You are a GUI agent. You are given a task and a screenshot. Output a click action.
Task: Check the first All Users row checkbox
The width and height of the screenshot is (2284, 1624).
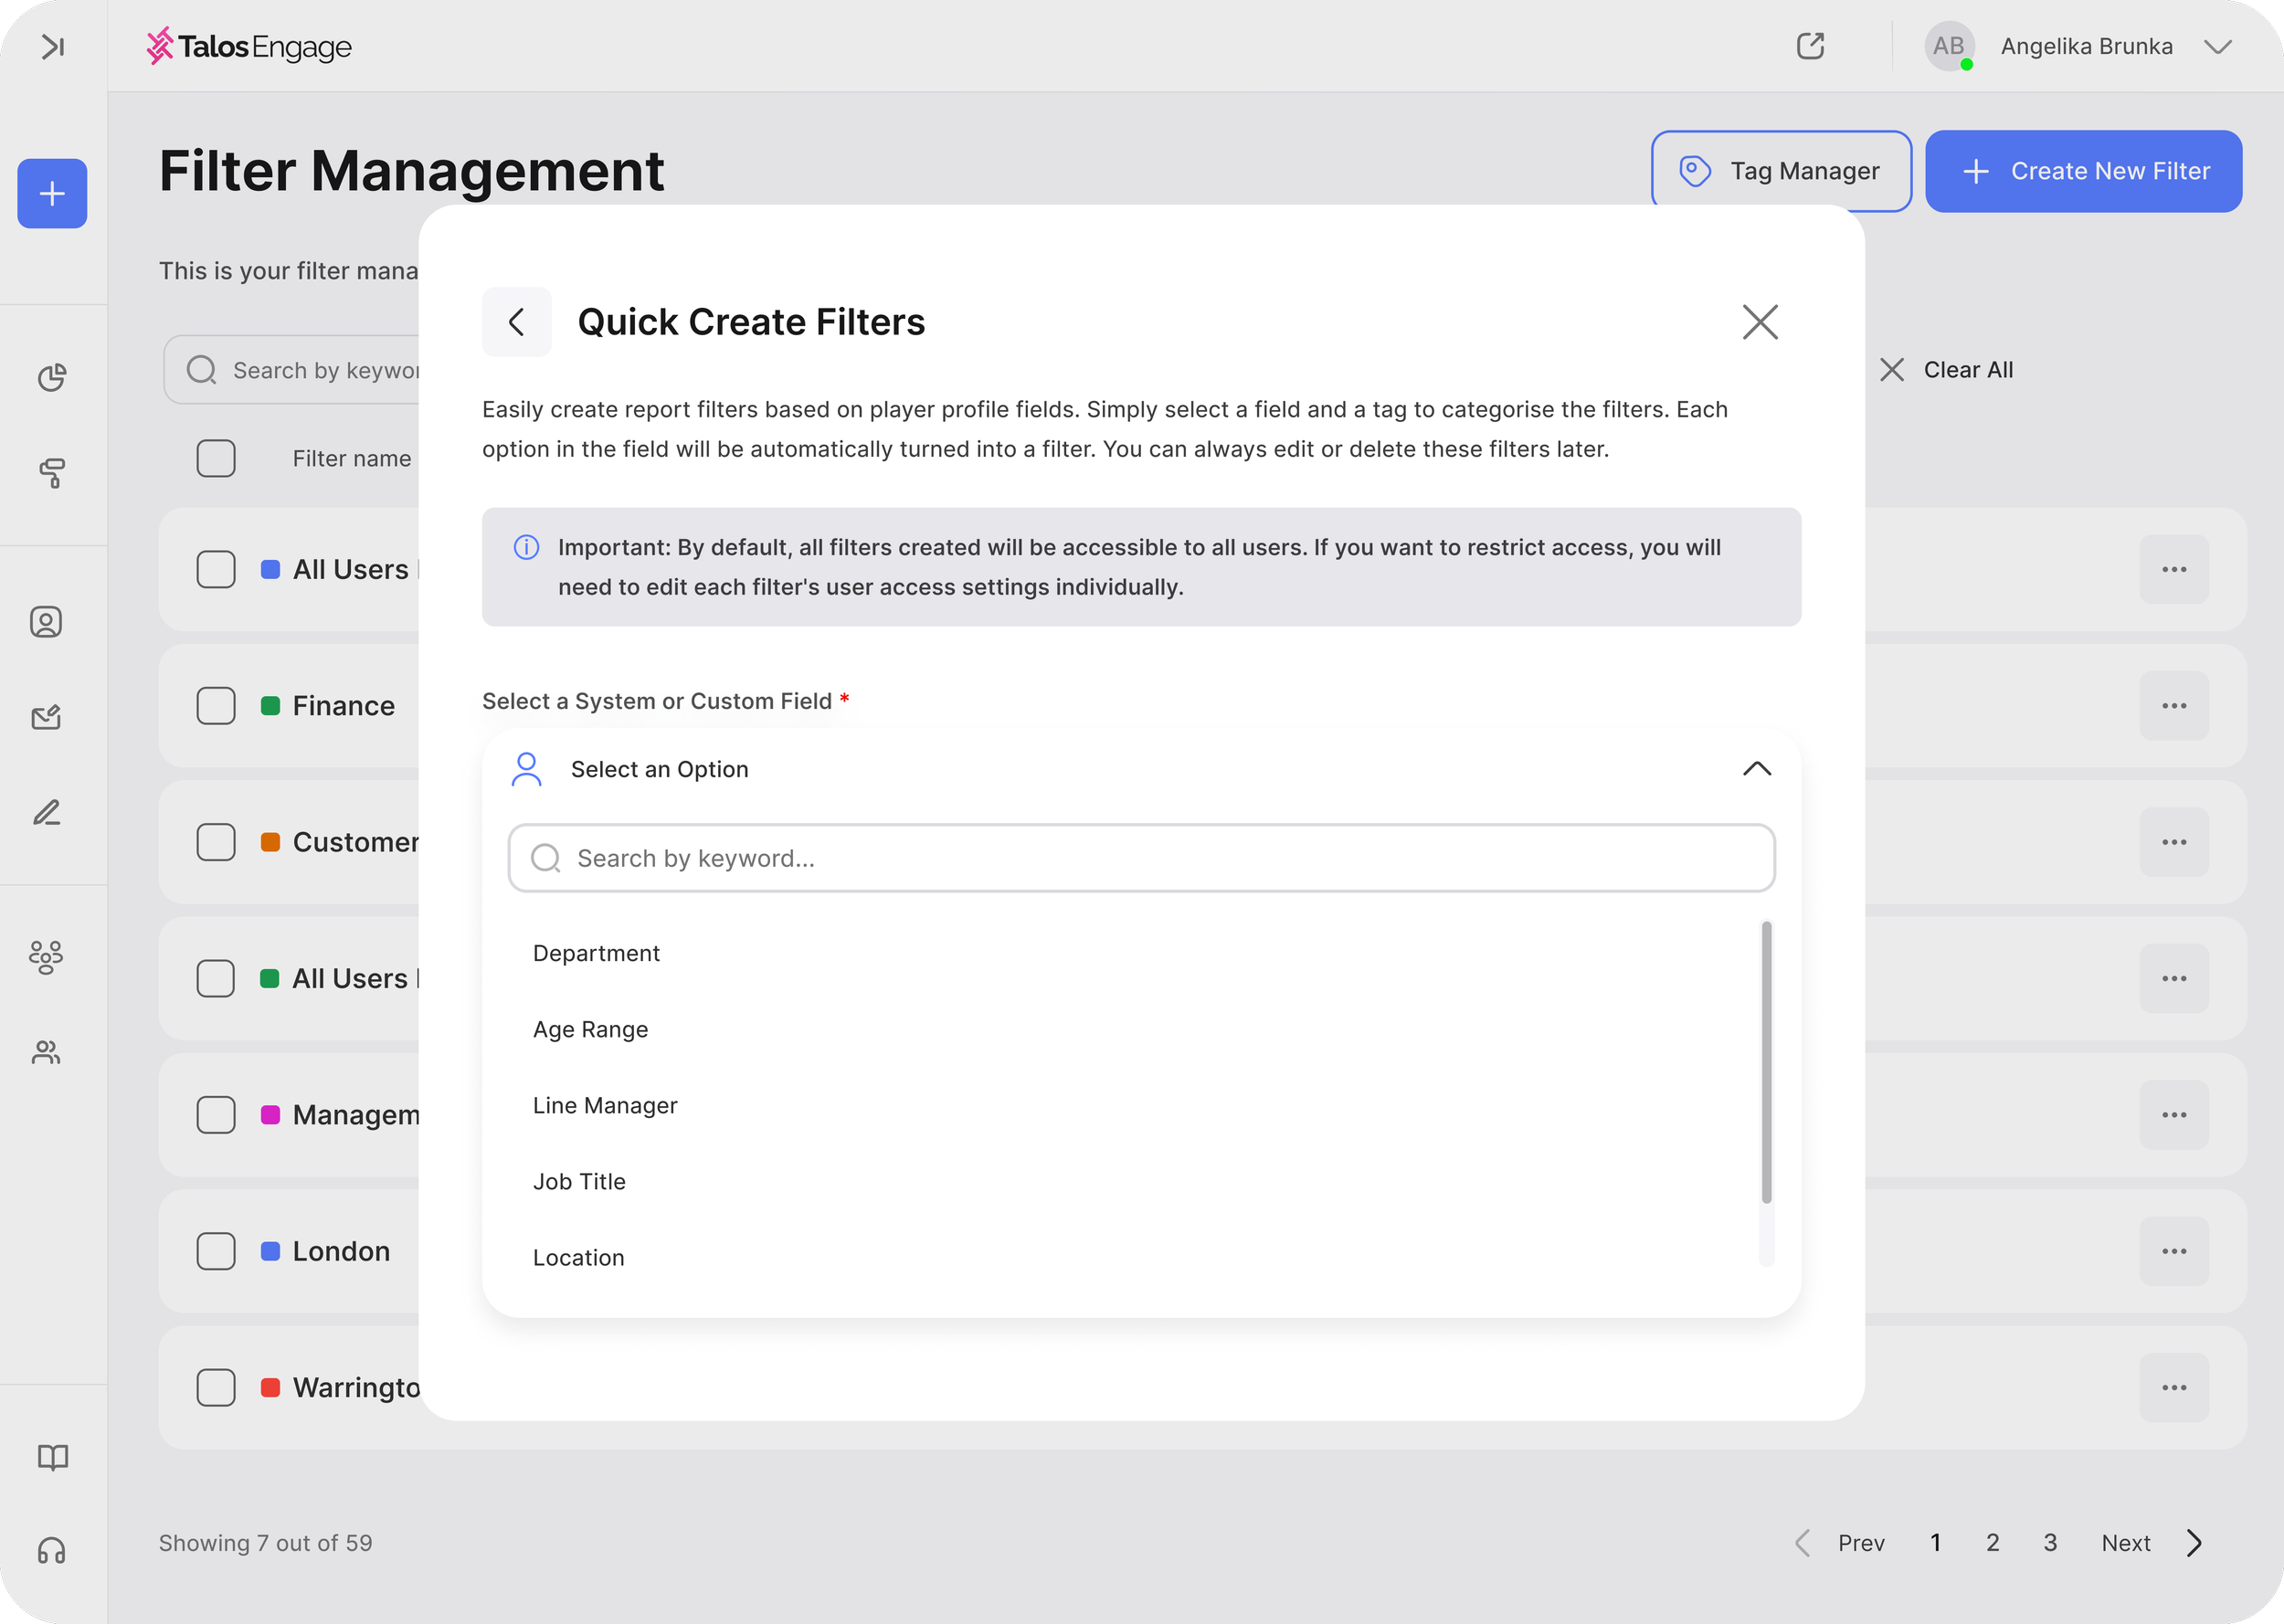click(216, 569)
